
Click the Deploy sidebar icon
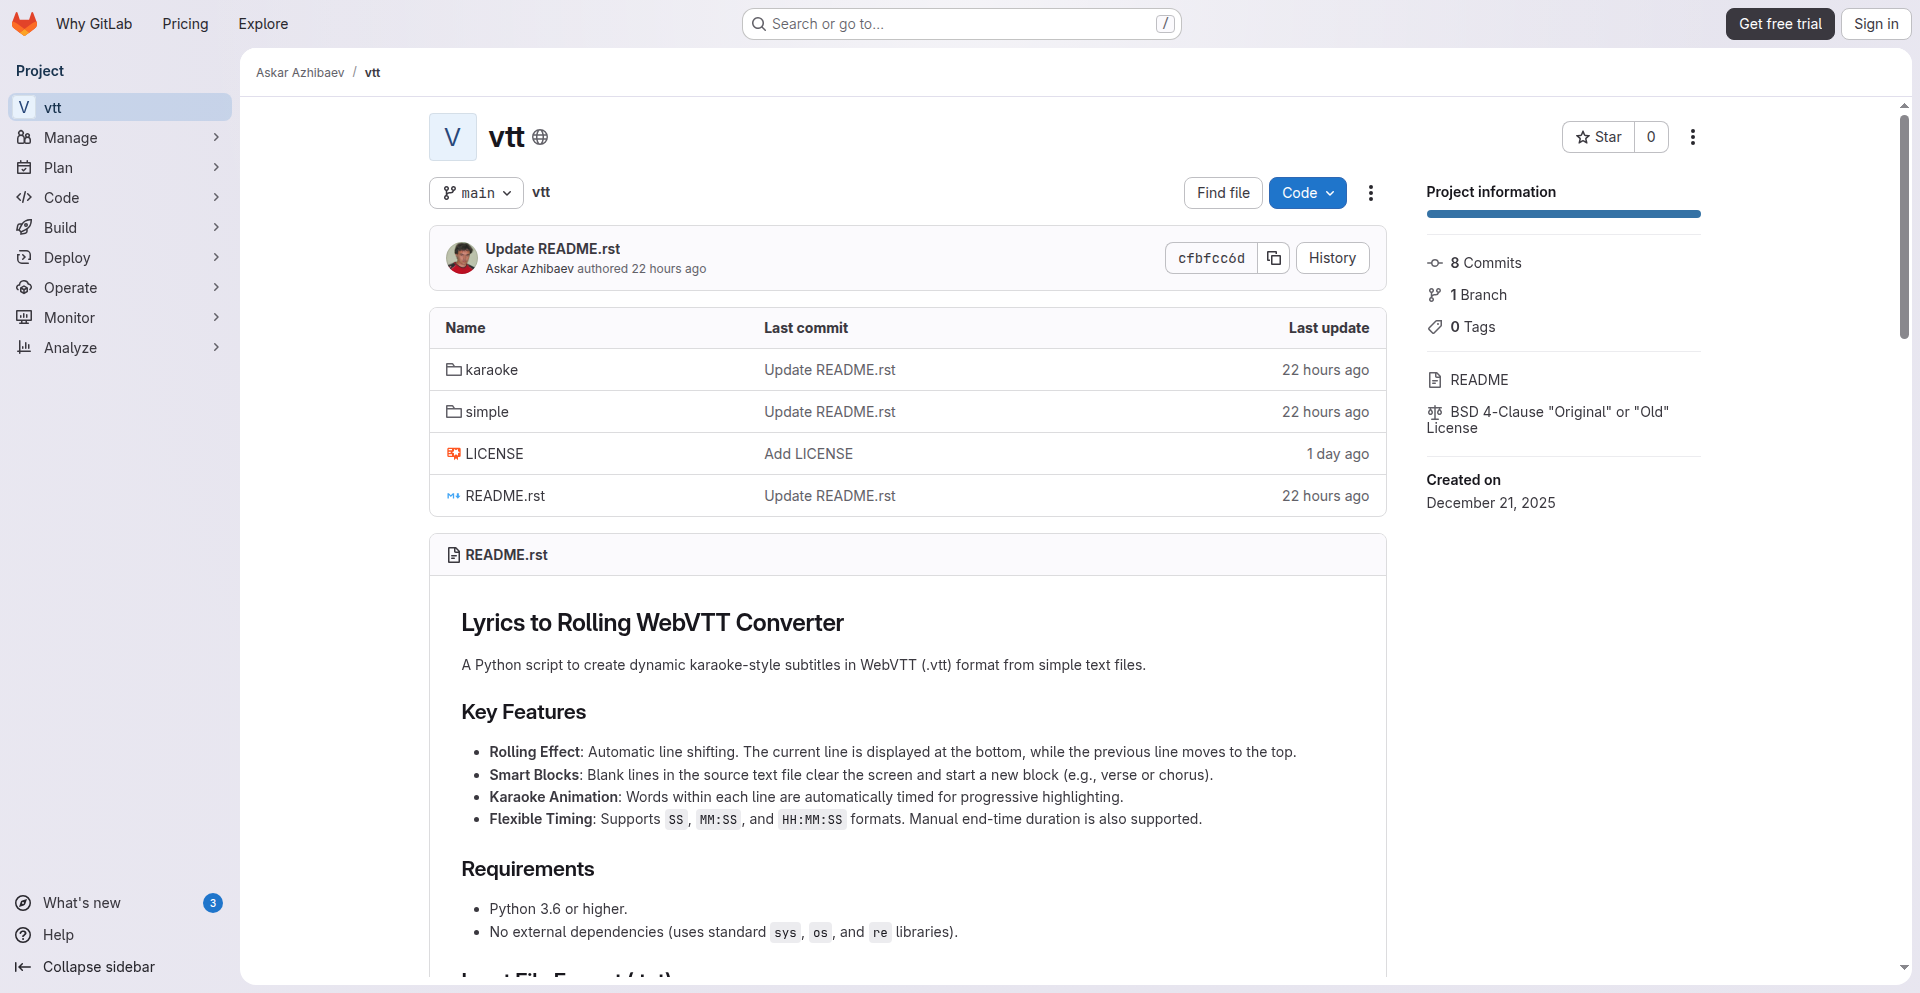click(x=24, y=257)
